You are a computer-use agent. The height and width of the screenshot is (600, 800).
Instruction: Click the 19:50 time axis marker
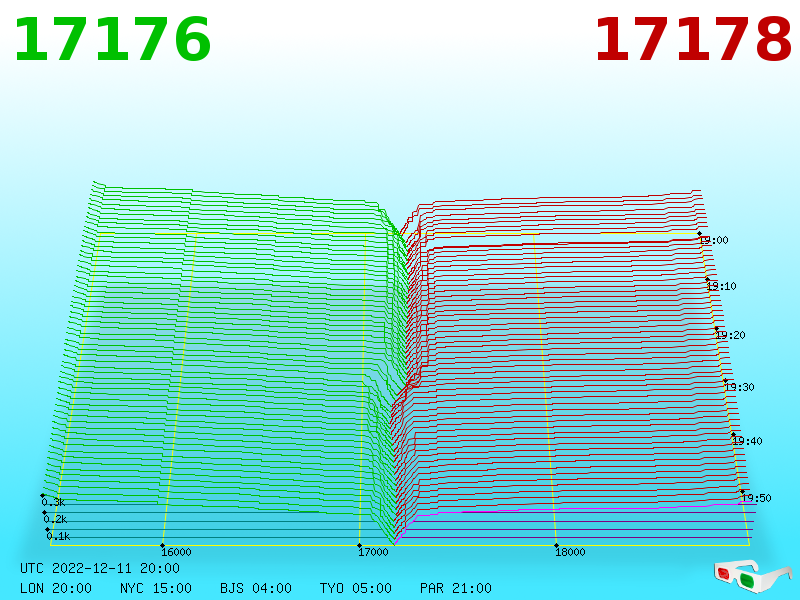tap(756, 498)
